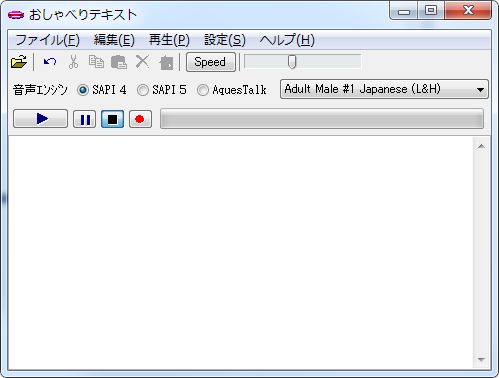Click the scrollbar down arrow
This screenshot has width=499, height=378.
481,359
